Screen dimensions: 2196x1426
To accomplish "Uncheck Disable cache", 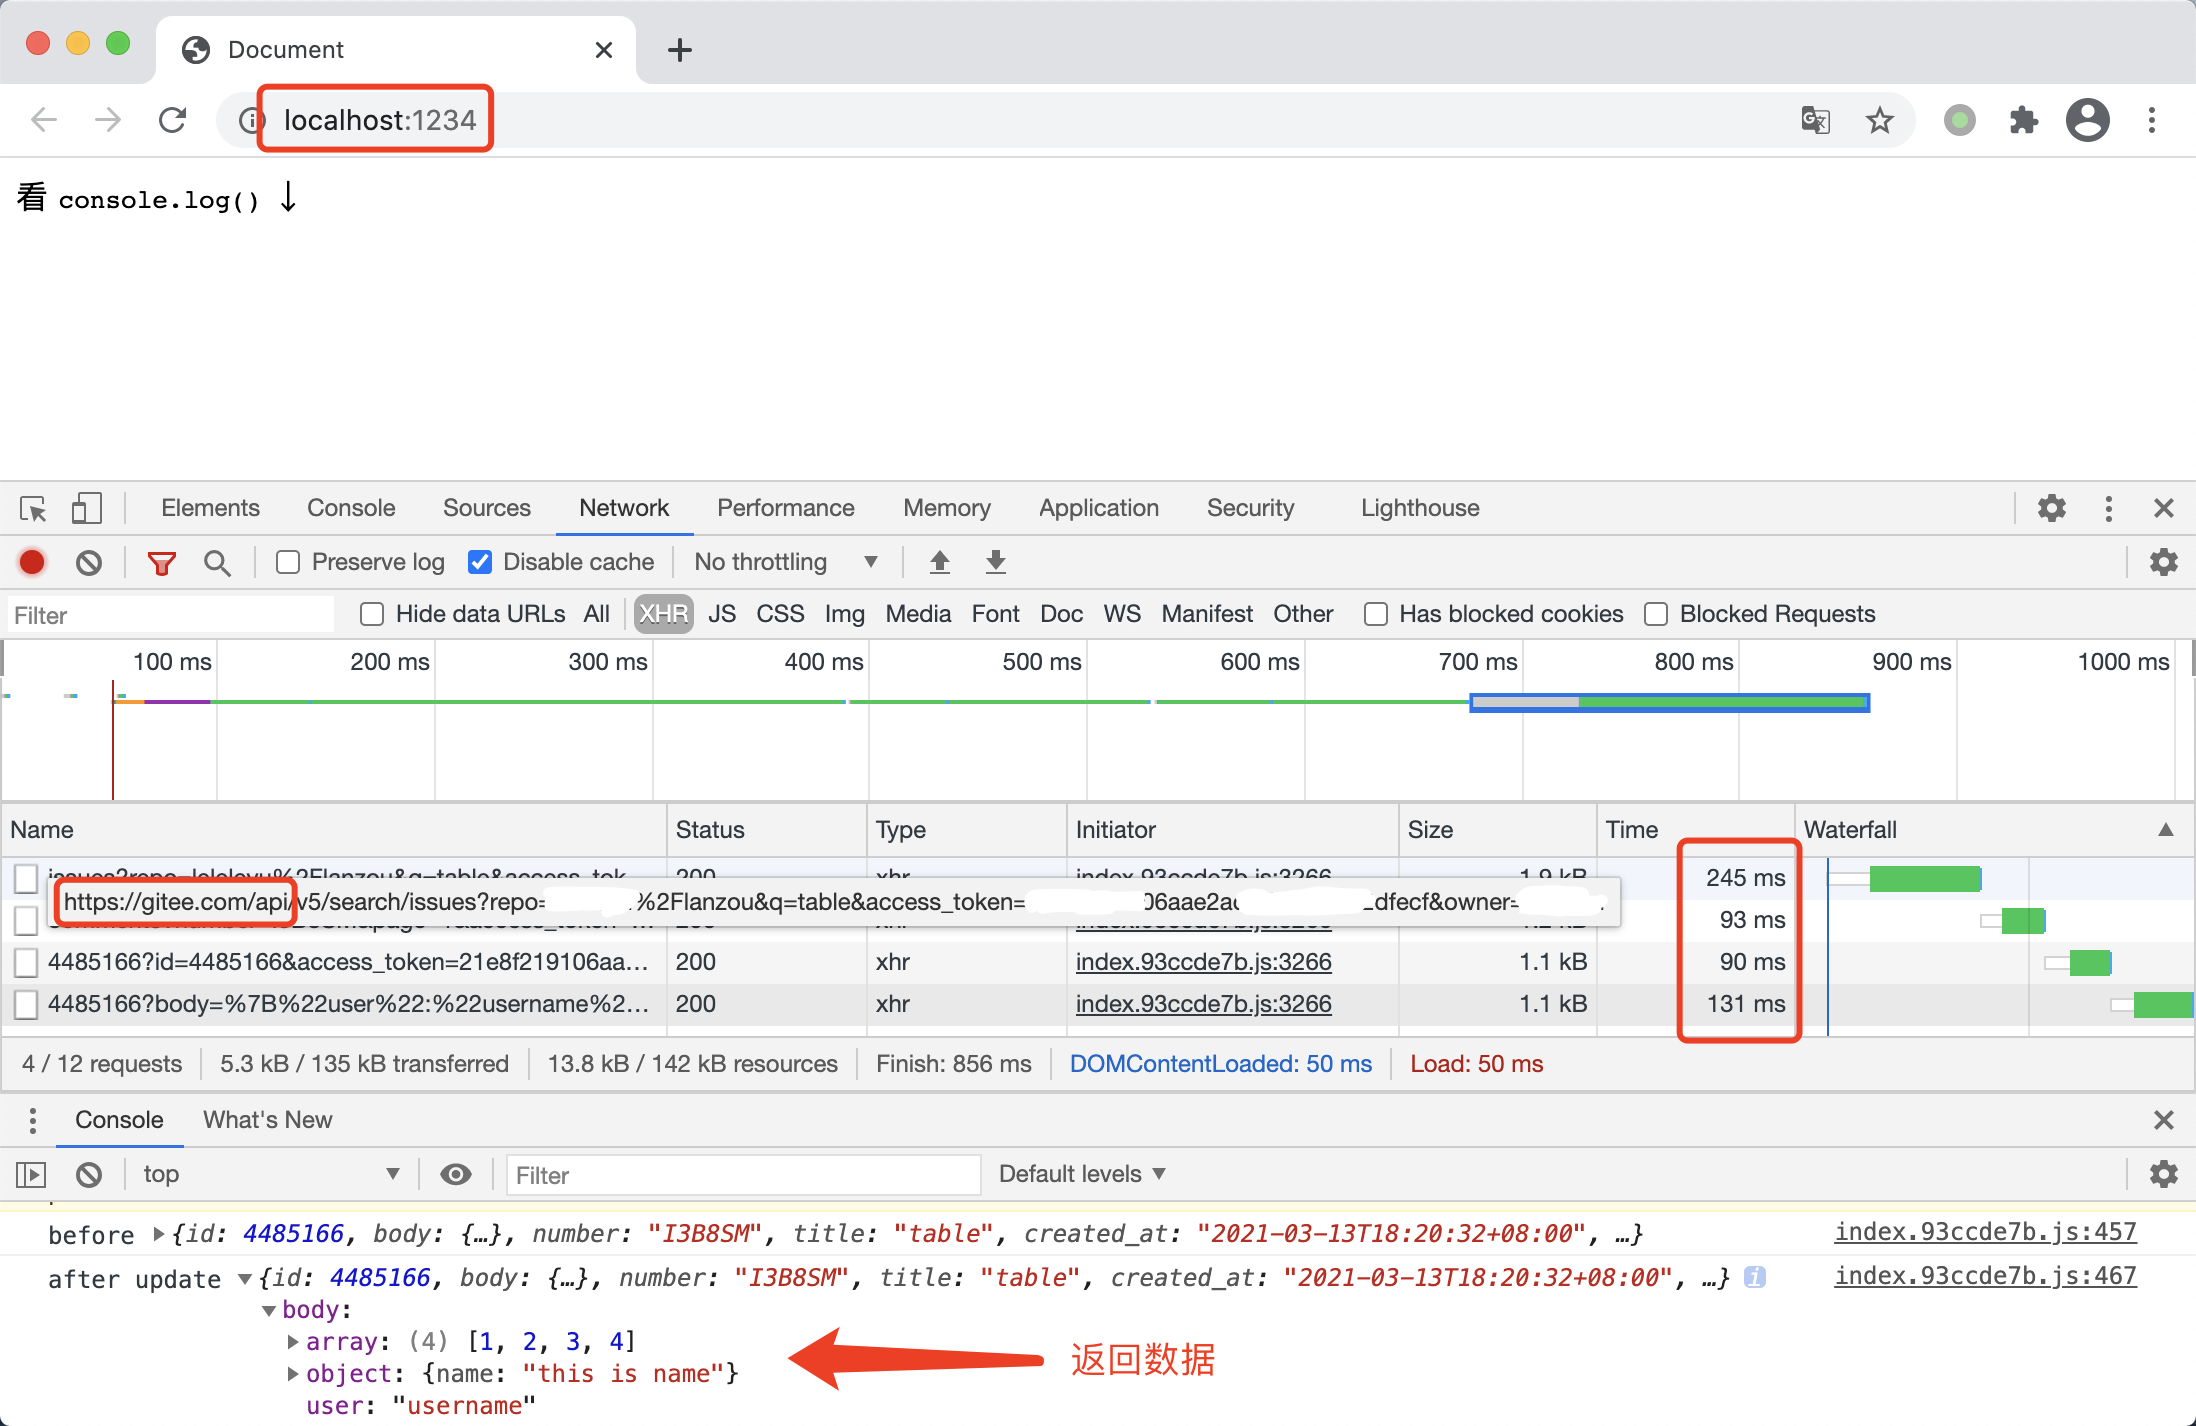I will [x=480, y=562].
